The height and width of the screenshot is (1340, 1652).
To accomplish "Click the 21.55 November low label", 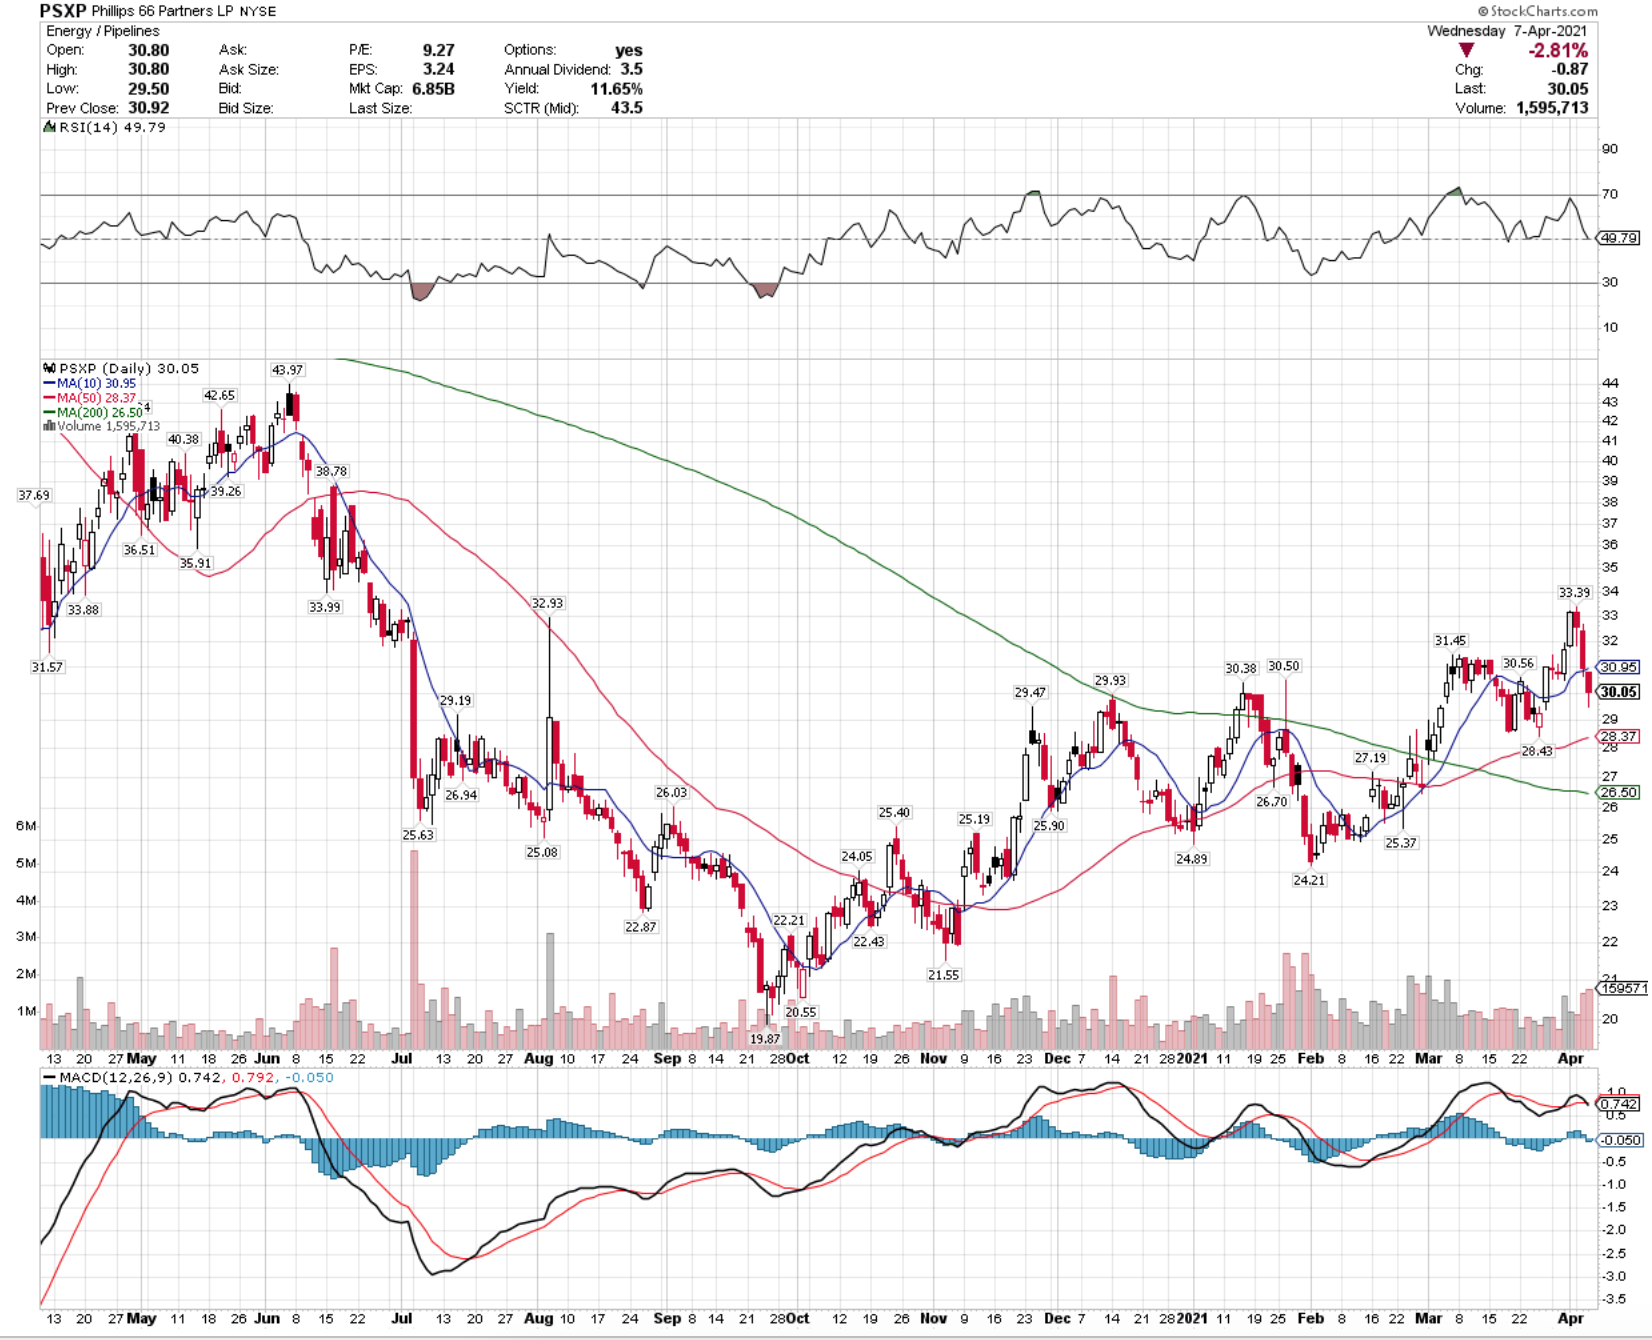I will coord(943,975).
